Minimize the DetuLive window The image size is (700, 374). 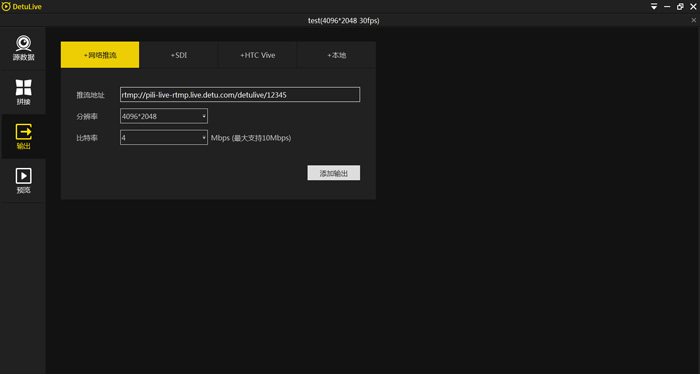[x=667, y=6]
